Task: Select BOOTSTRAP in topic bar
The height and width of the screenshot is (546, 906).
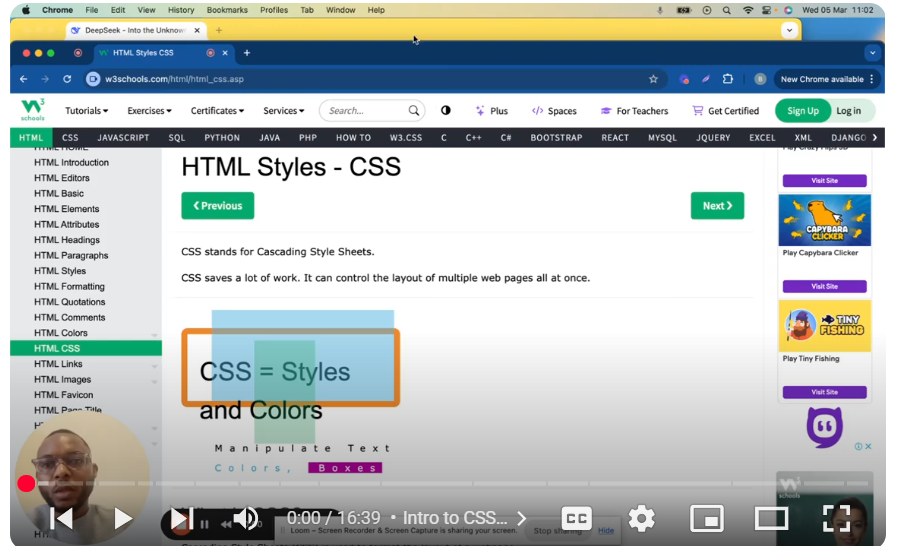Action: pos(556,138)
